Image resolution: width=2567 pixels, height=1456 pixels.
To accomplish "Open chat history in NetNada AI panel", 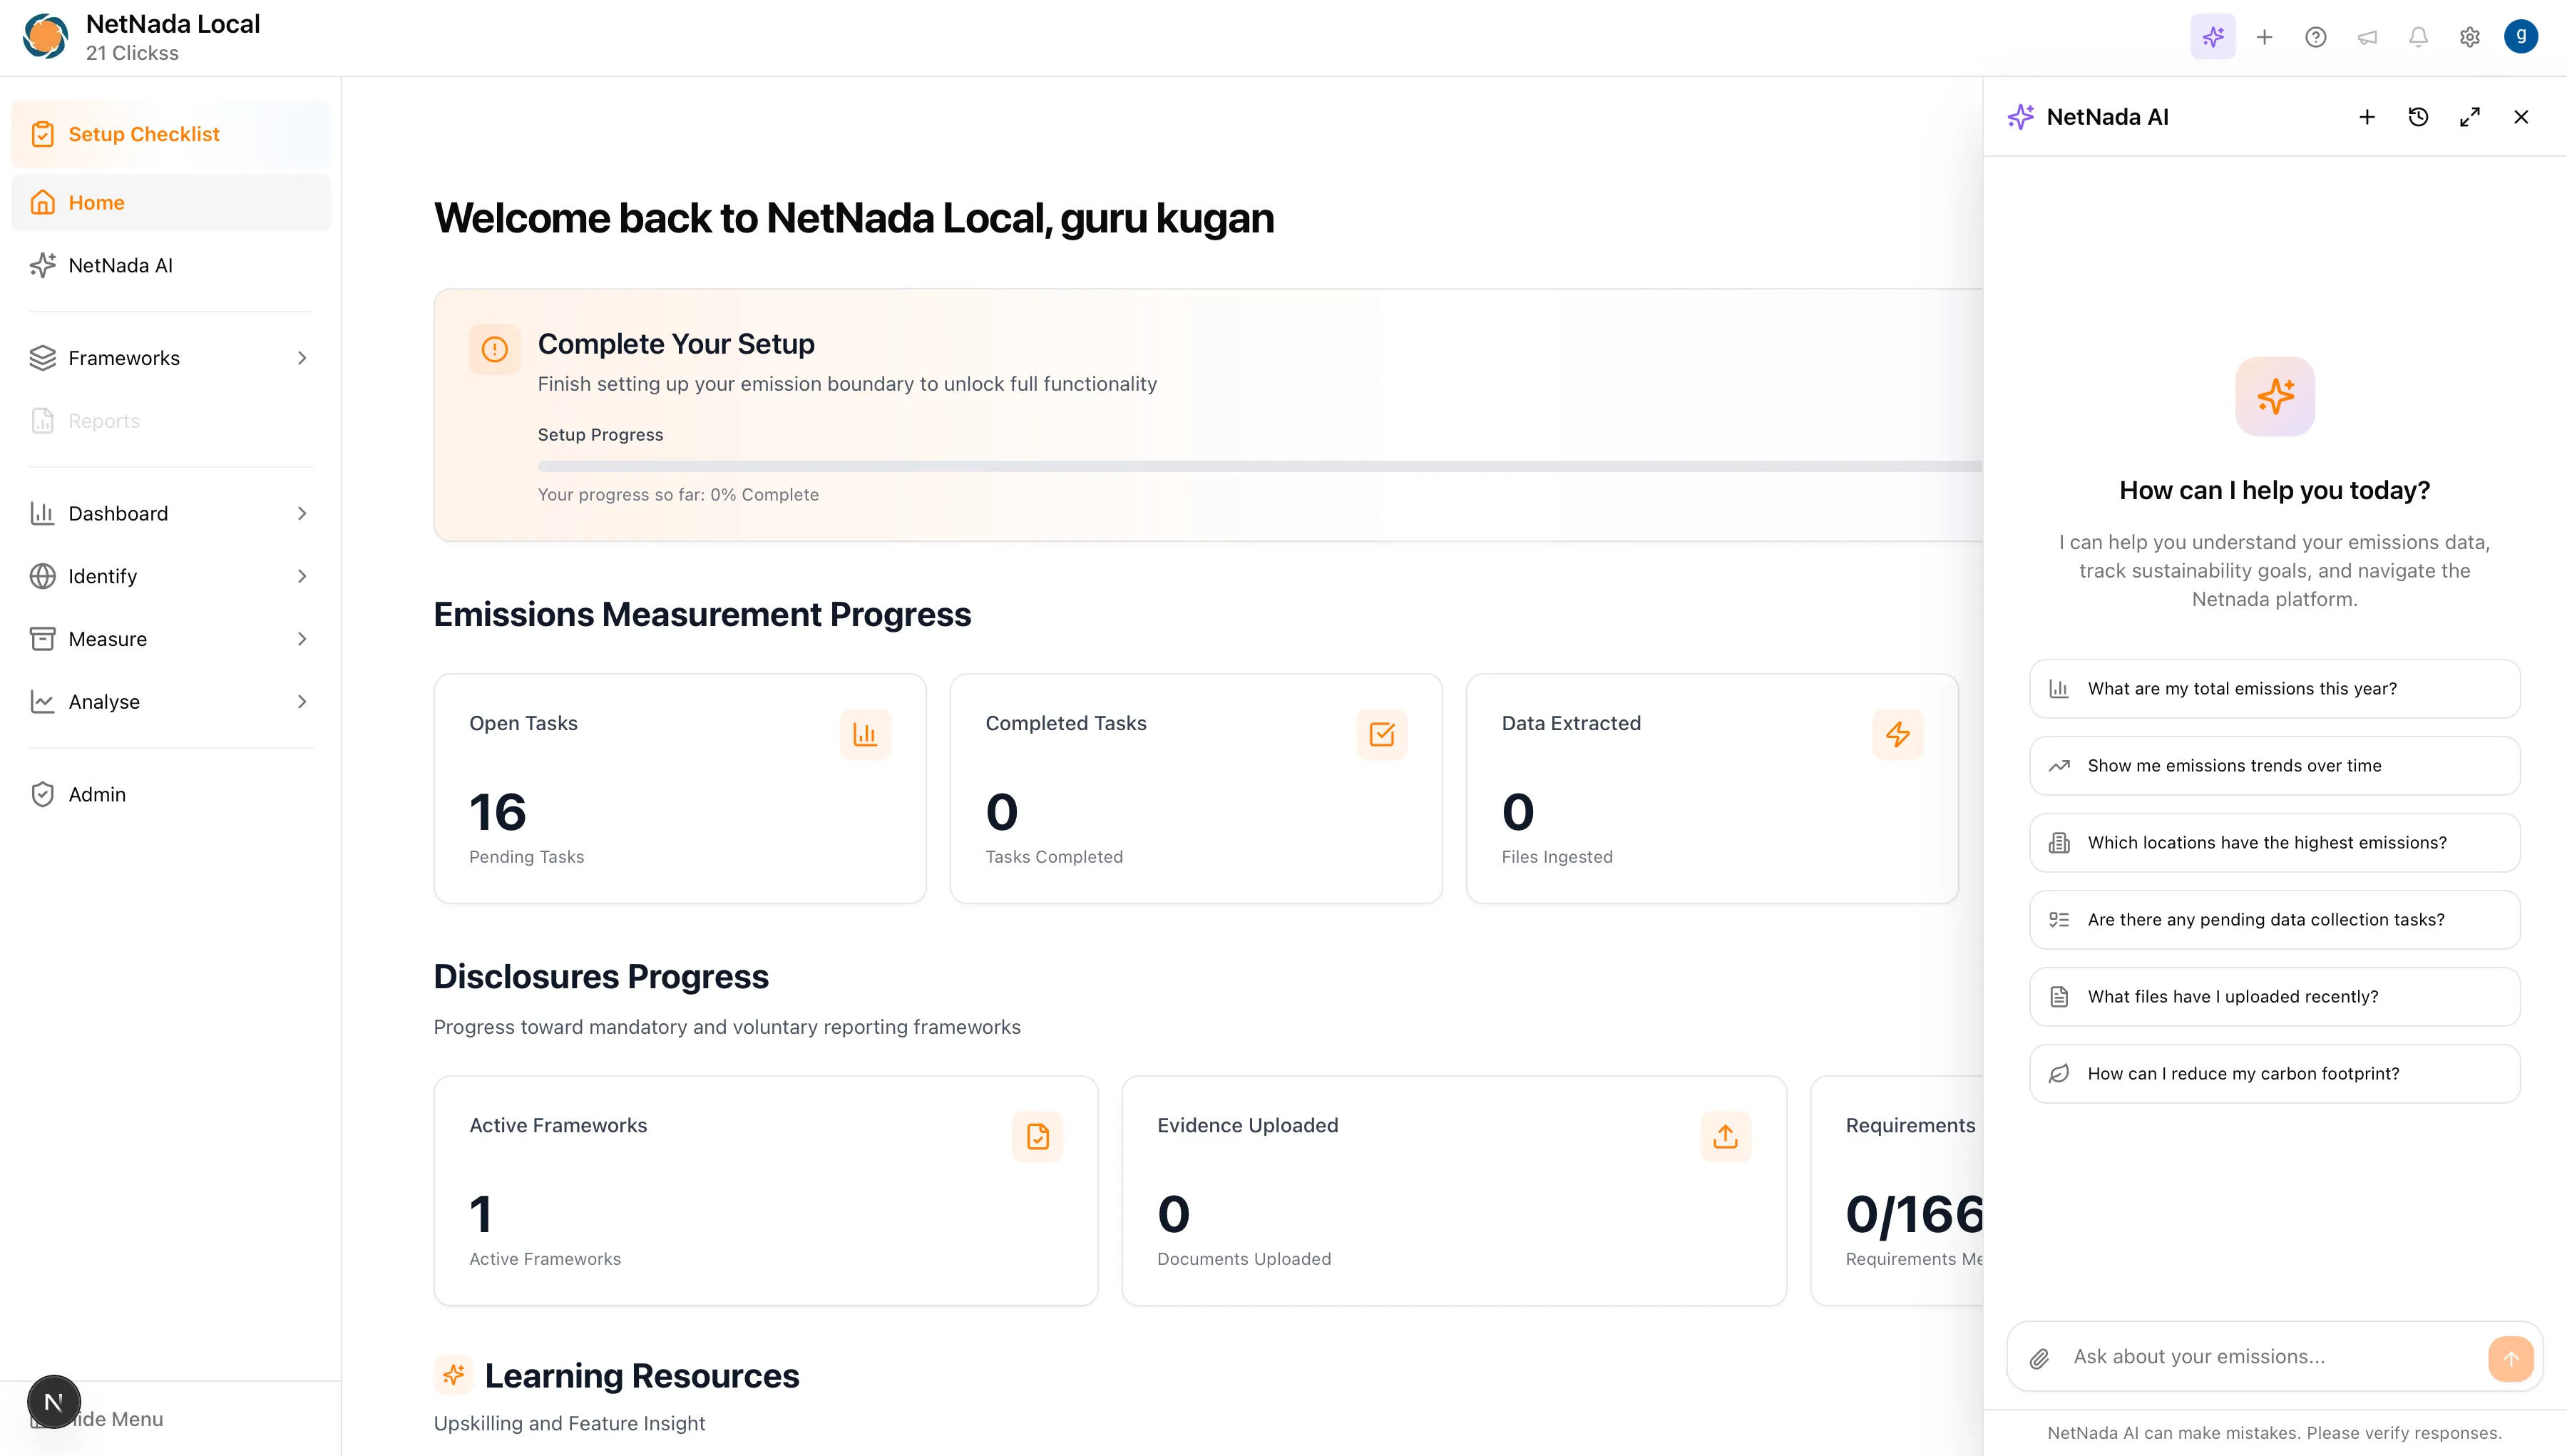I will click(2418, 117).
